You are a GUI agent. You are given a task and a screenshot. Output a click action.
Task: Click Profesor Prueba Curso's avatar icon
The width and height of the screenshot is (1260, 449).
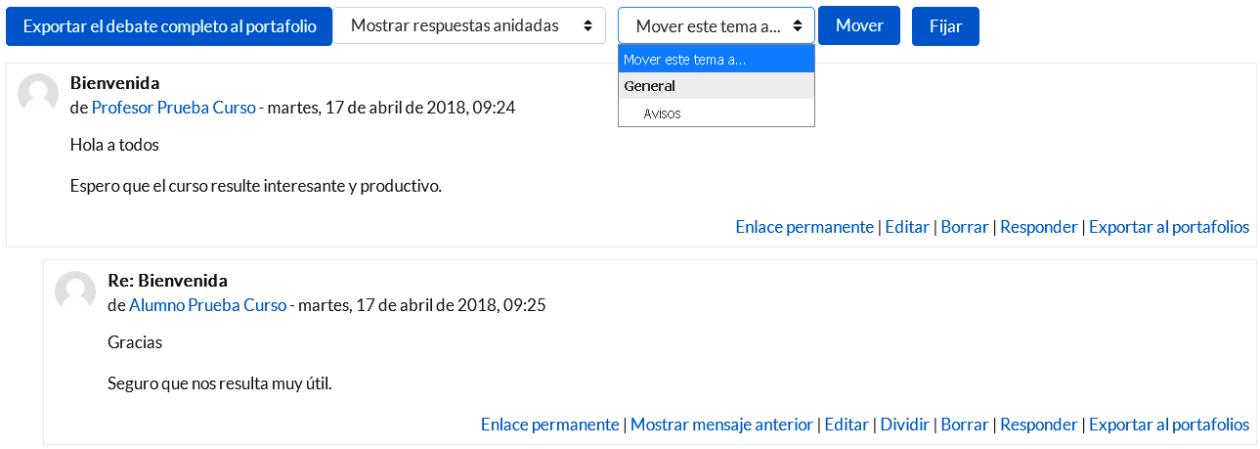tap(38, 94)
